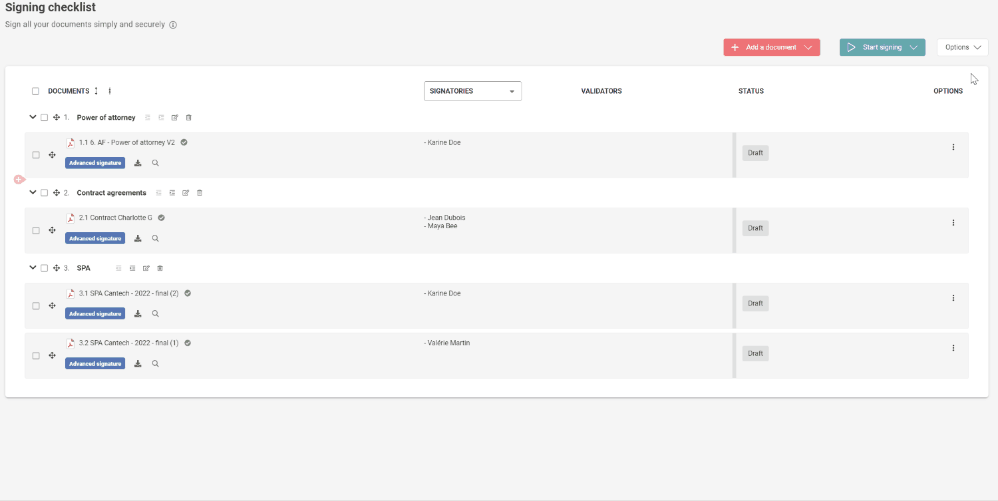Preview the Contract Charlotte G document with magnifier

tap(155, 239)
